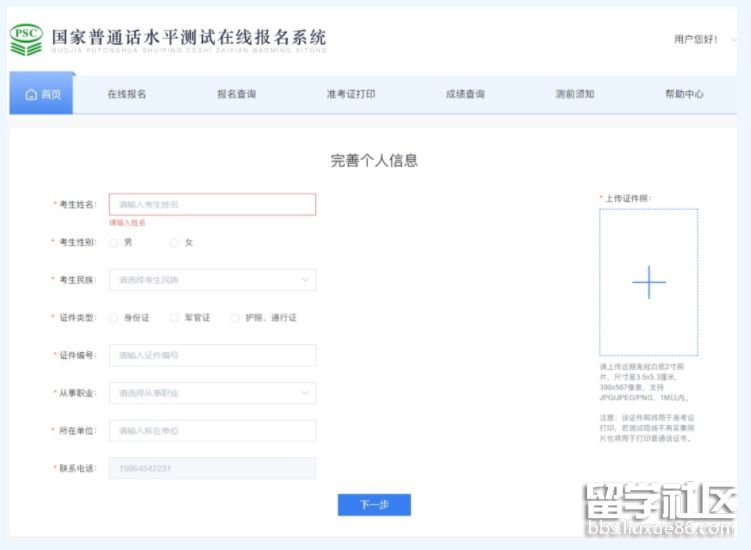Click the 考生姓名 input field
This screenshot has width=751, height=550.
(x=212, y=204)
